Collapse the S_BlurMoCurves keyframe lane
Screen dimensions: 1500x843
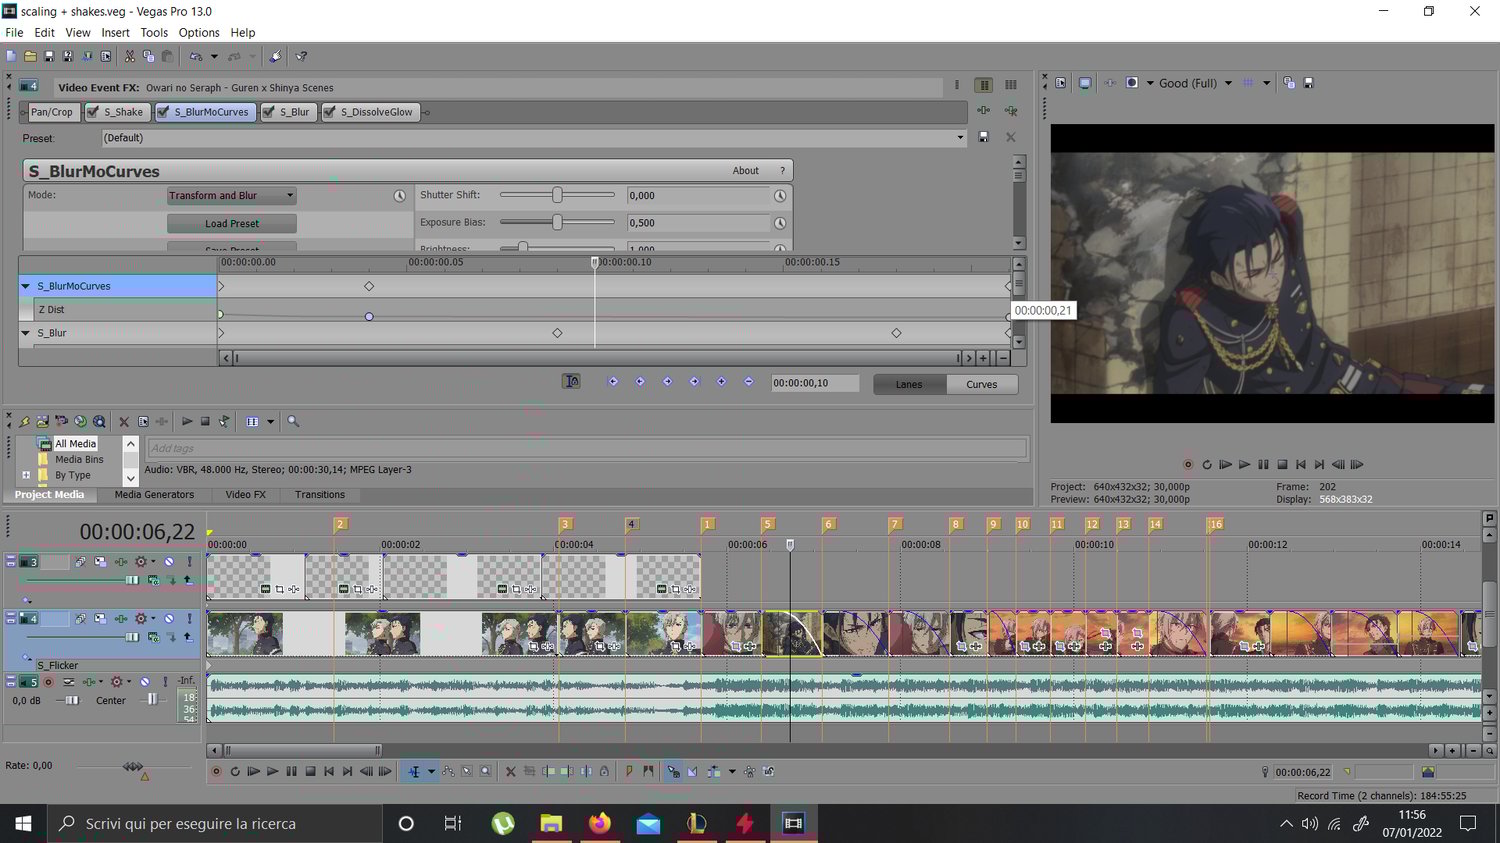tap(26, 286)
